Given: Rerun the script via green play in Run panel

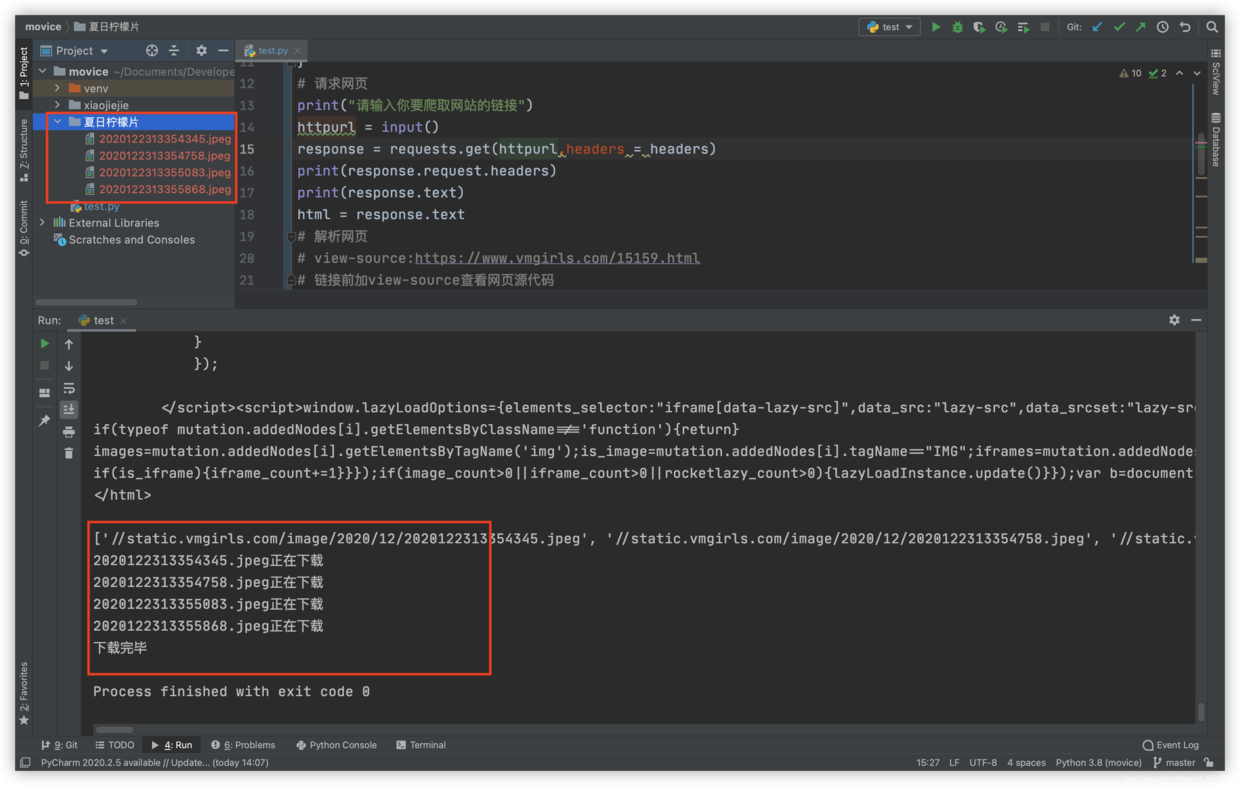Looking at the screenshot, I should [44, 343].
